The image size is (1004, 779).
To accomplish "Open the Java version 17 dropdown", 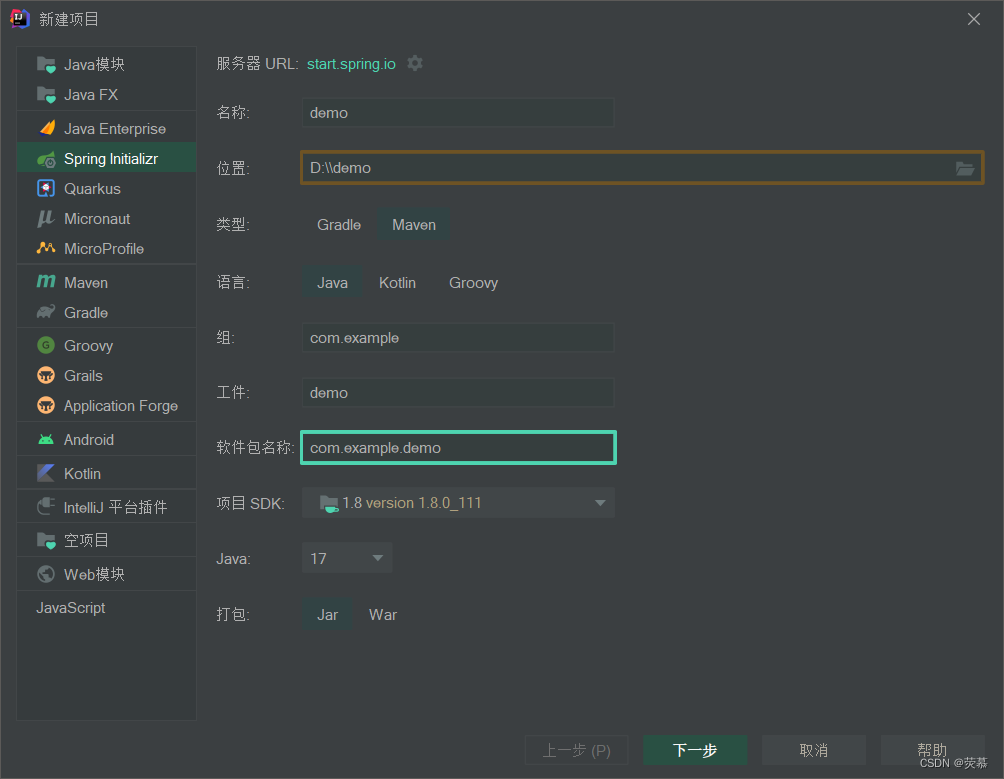I will (x=347, y=559).
